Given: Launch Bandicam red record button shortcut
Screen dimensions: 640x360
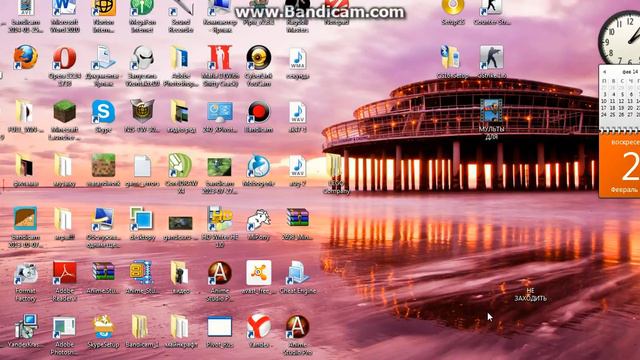Looking at the screenshot, I should click(x=258, y=112).
